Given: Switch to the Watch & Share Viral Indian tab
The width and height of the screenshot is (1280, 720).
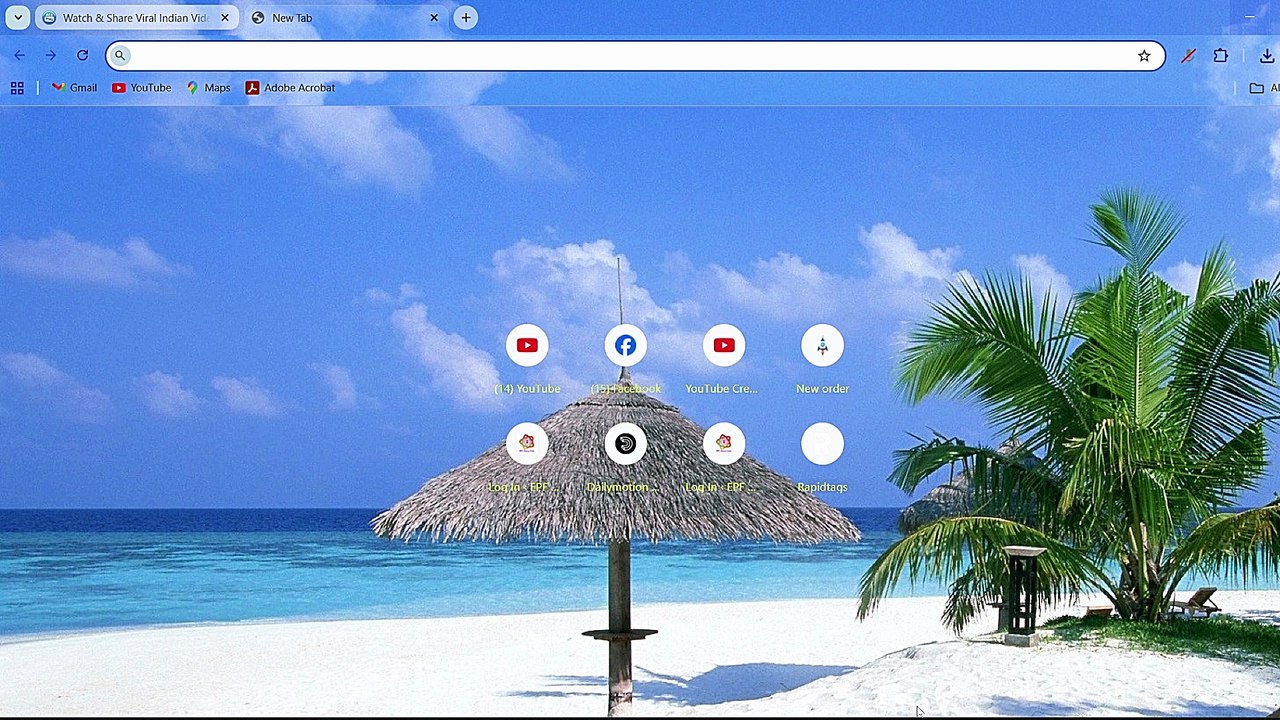Looking at the screenshot, I should click(x=136, y=18).
